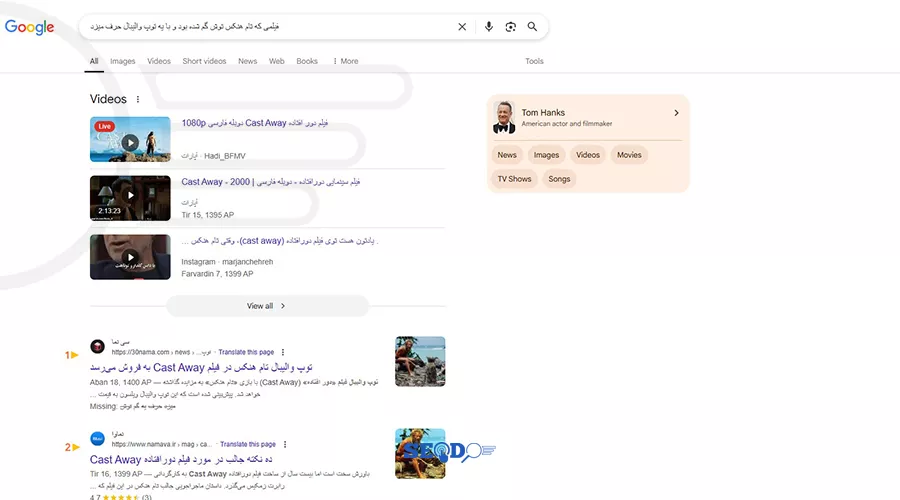
Task: Open the namava Cast Away result title
Action: [x=181, y=460]
